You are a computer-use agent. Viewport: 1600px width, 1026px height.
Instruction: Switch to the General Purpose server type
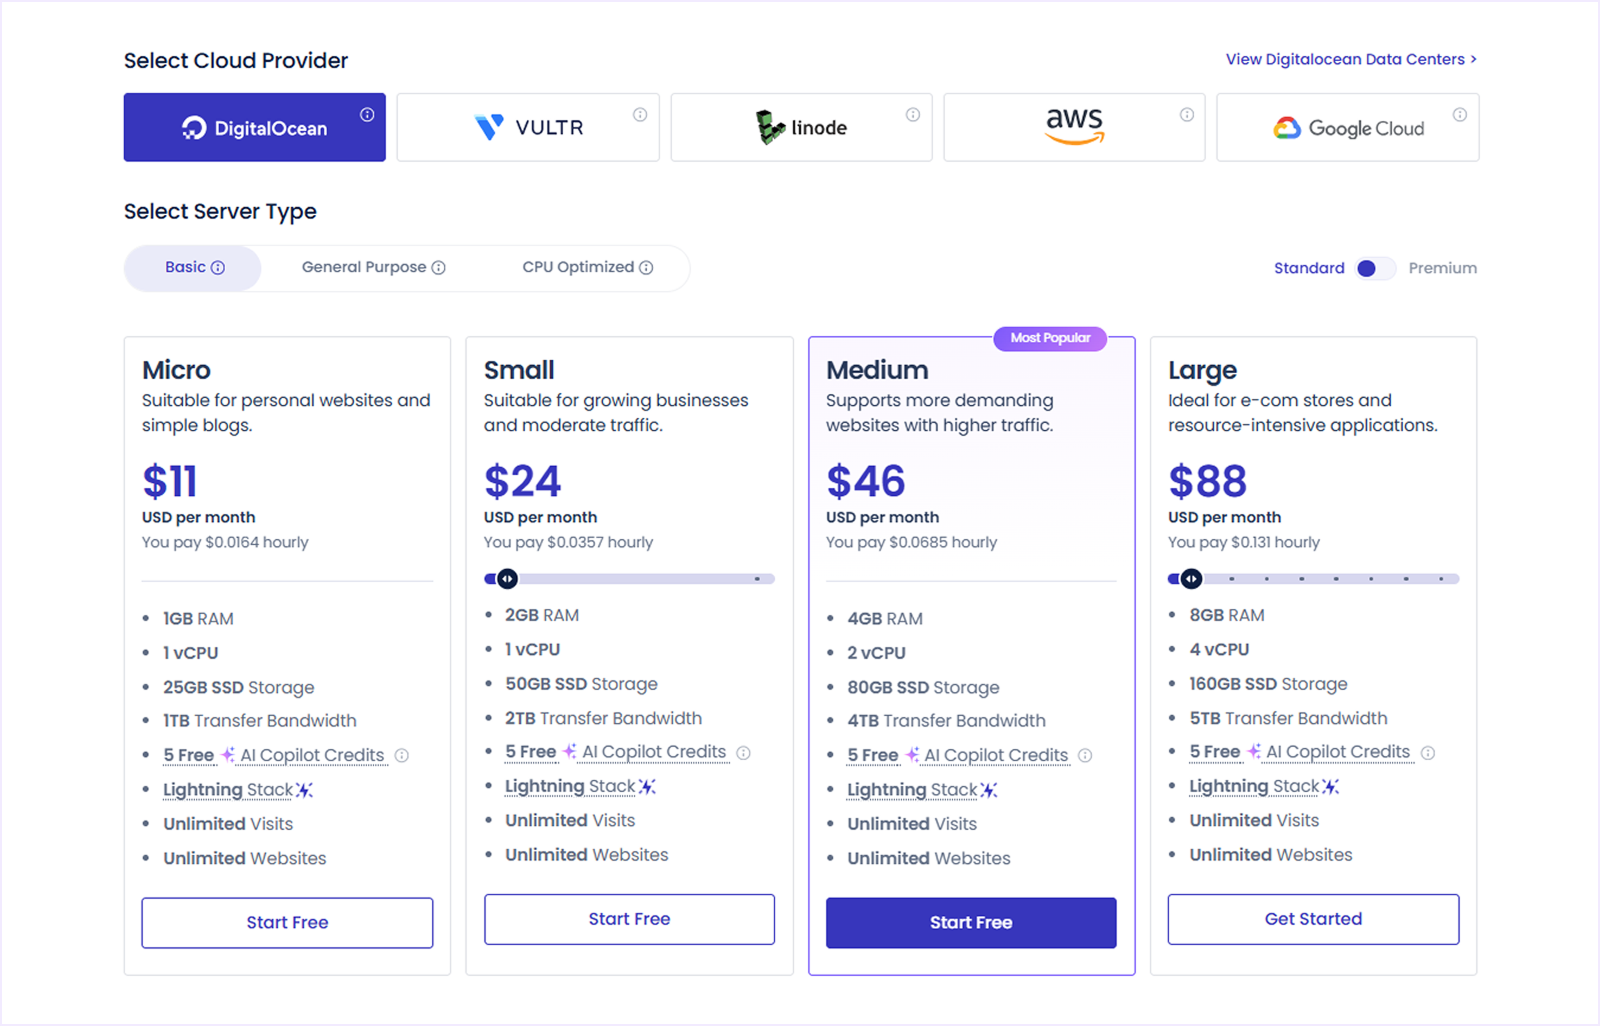point(364,267)
